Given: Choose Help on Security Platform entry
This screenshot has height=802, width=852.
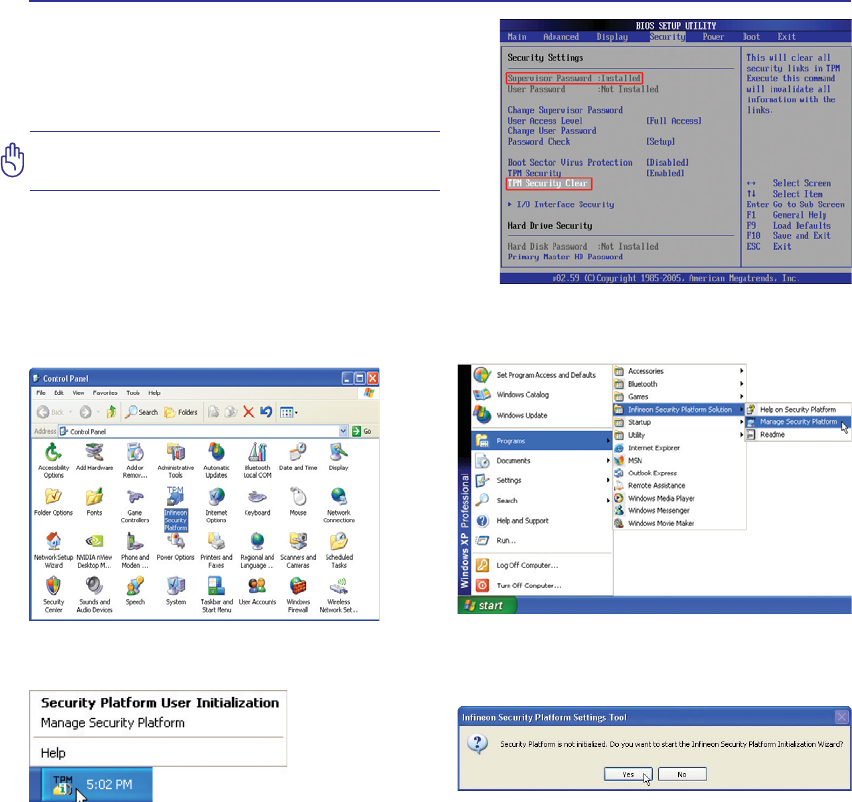Looking at the screenshot, I should (x=798, y=409).
